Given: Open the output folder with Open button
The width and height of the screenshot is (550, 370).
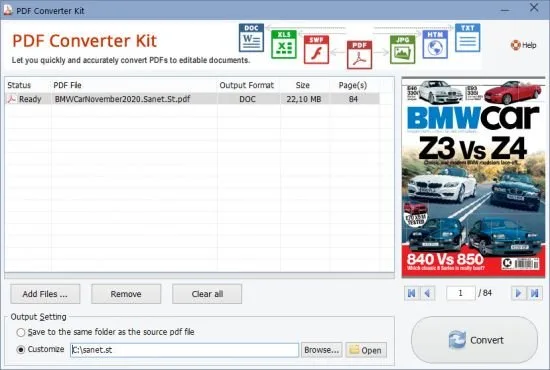Looking at the screenshot, I should point(366,350).
